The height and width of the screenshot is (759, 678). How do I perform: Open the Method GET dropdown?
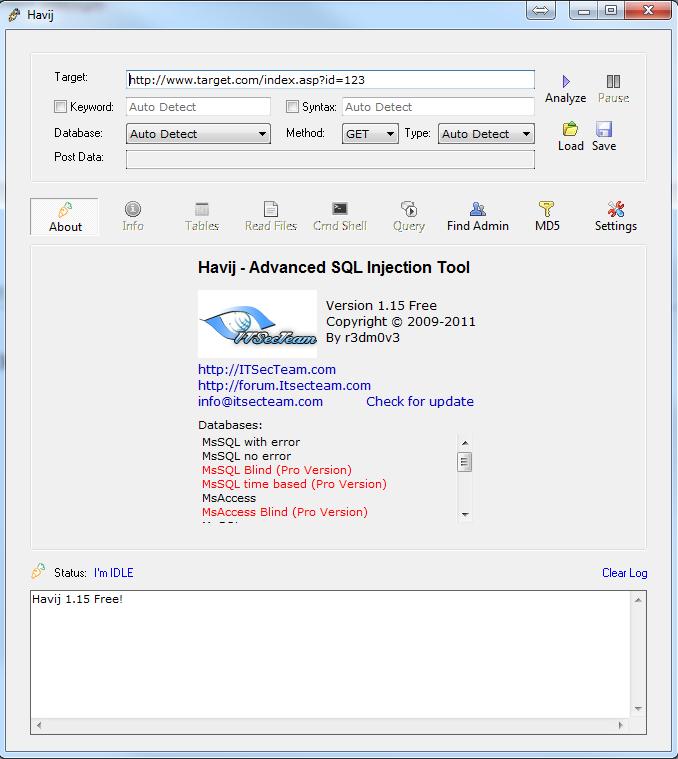tap(370, 134)
